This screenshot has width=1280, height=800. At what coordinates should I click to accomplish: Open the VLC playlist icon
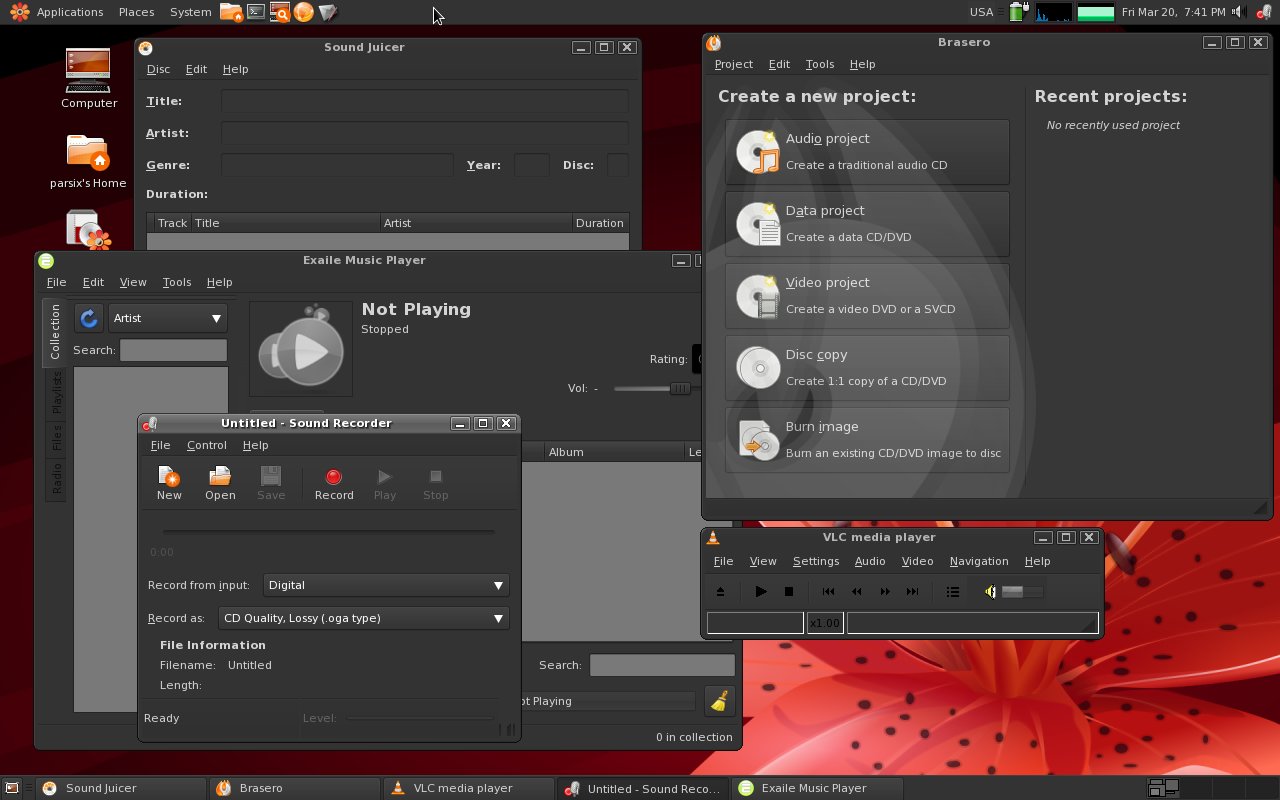[x=953, y=591]
